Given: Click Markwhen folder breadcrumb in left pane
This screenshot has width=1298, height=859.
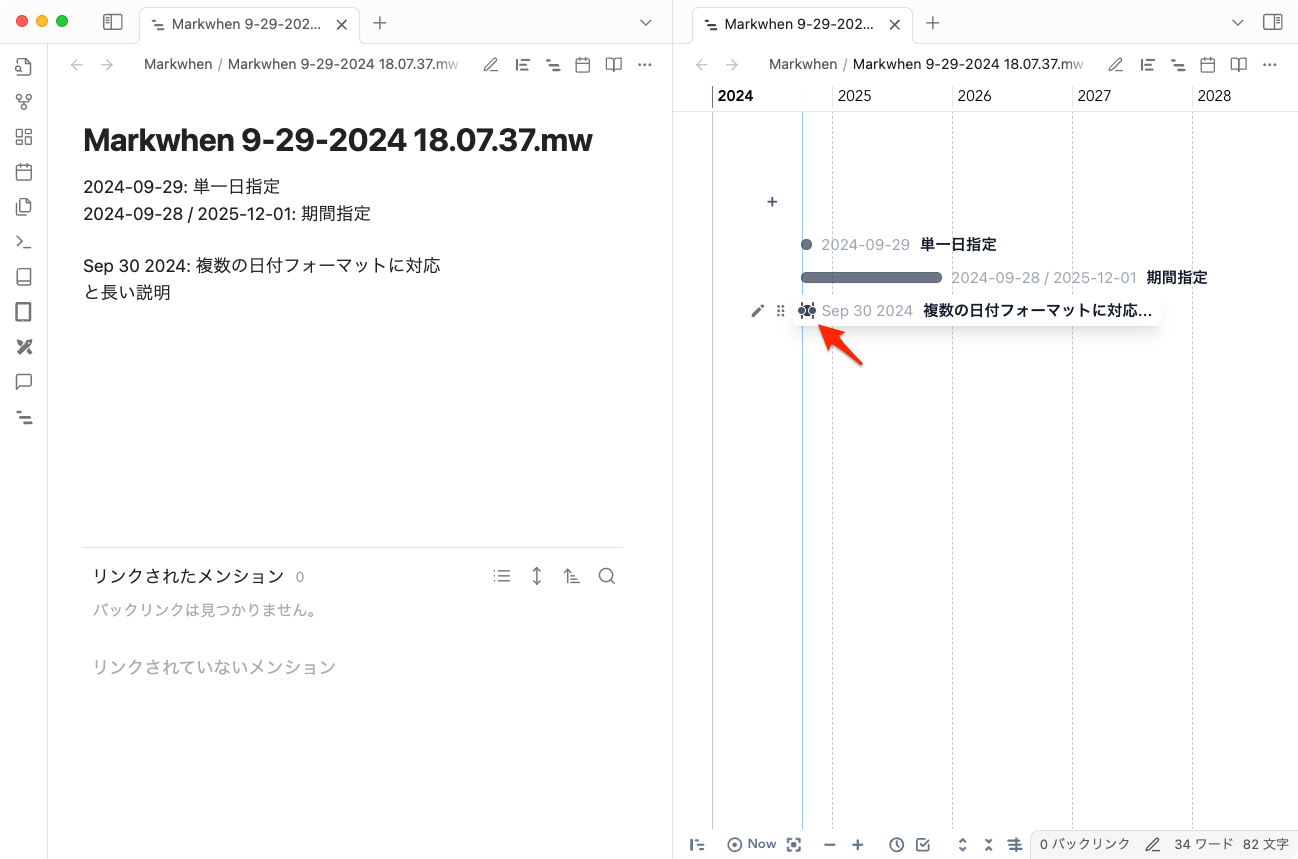Looking at the screenshot, I should coord(178,64).
